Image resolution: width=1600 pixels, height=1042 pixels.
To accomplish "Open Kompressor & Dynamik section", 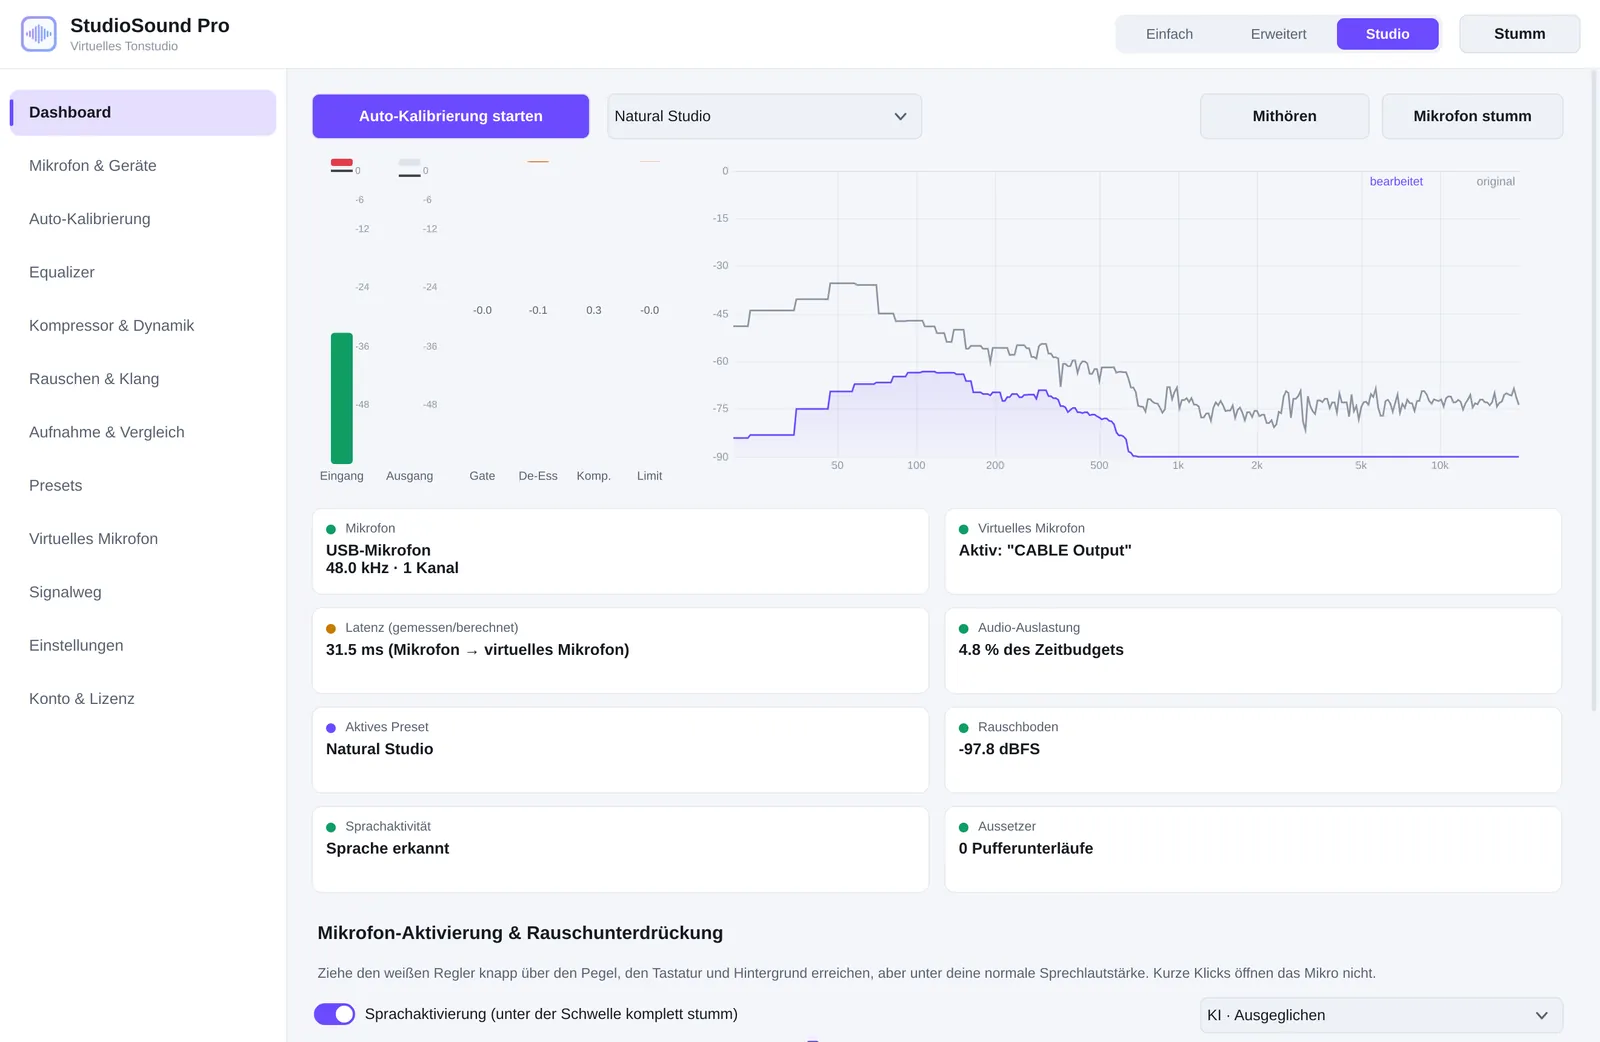I will (x=143, y=326).
